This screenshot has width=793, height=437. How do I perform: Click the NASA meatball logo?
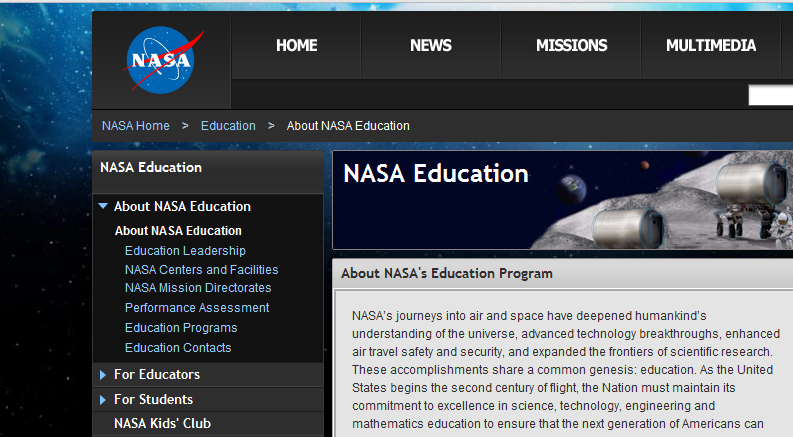[162, 60]
